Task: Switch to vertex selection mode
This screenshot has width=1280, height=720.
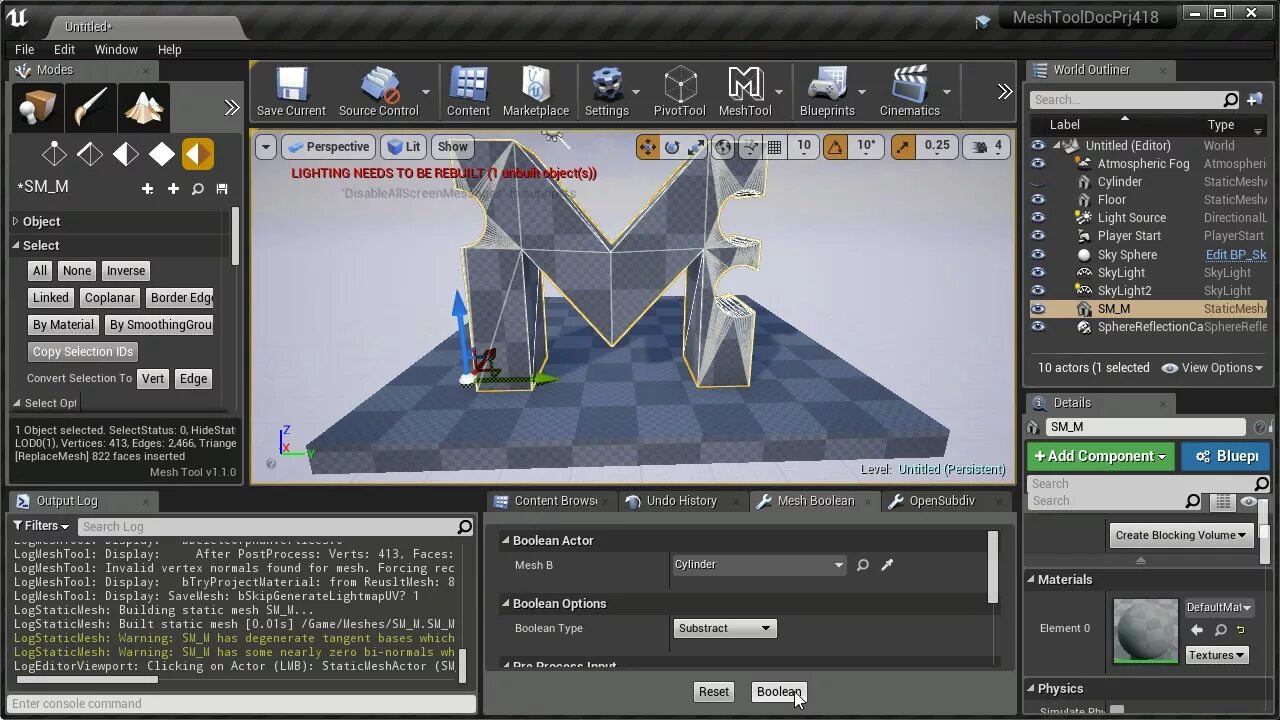Action: point(54,154)
